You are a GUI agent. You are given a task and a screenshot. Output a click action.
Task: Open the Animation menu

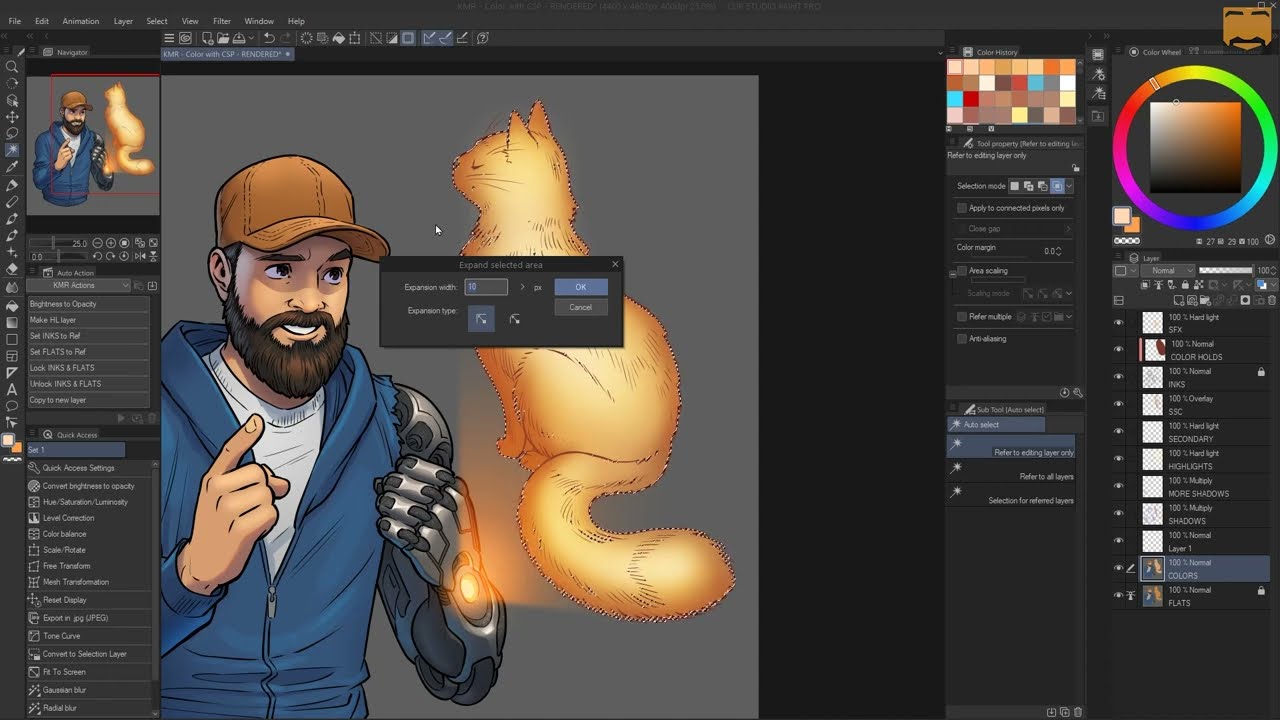pos(81,21)
